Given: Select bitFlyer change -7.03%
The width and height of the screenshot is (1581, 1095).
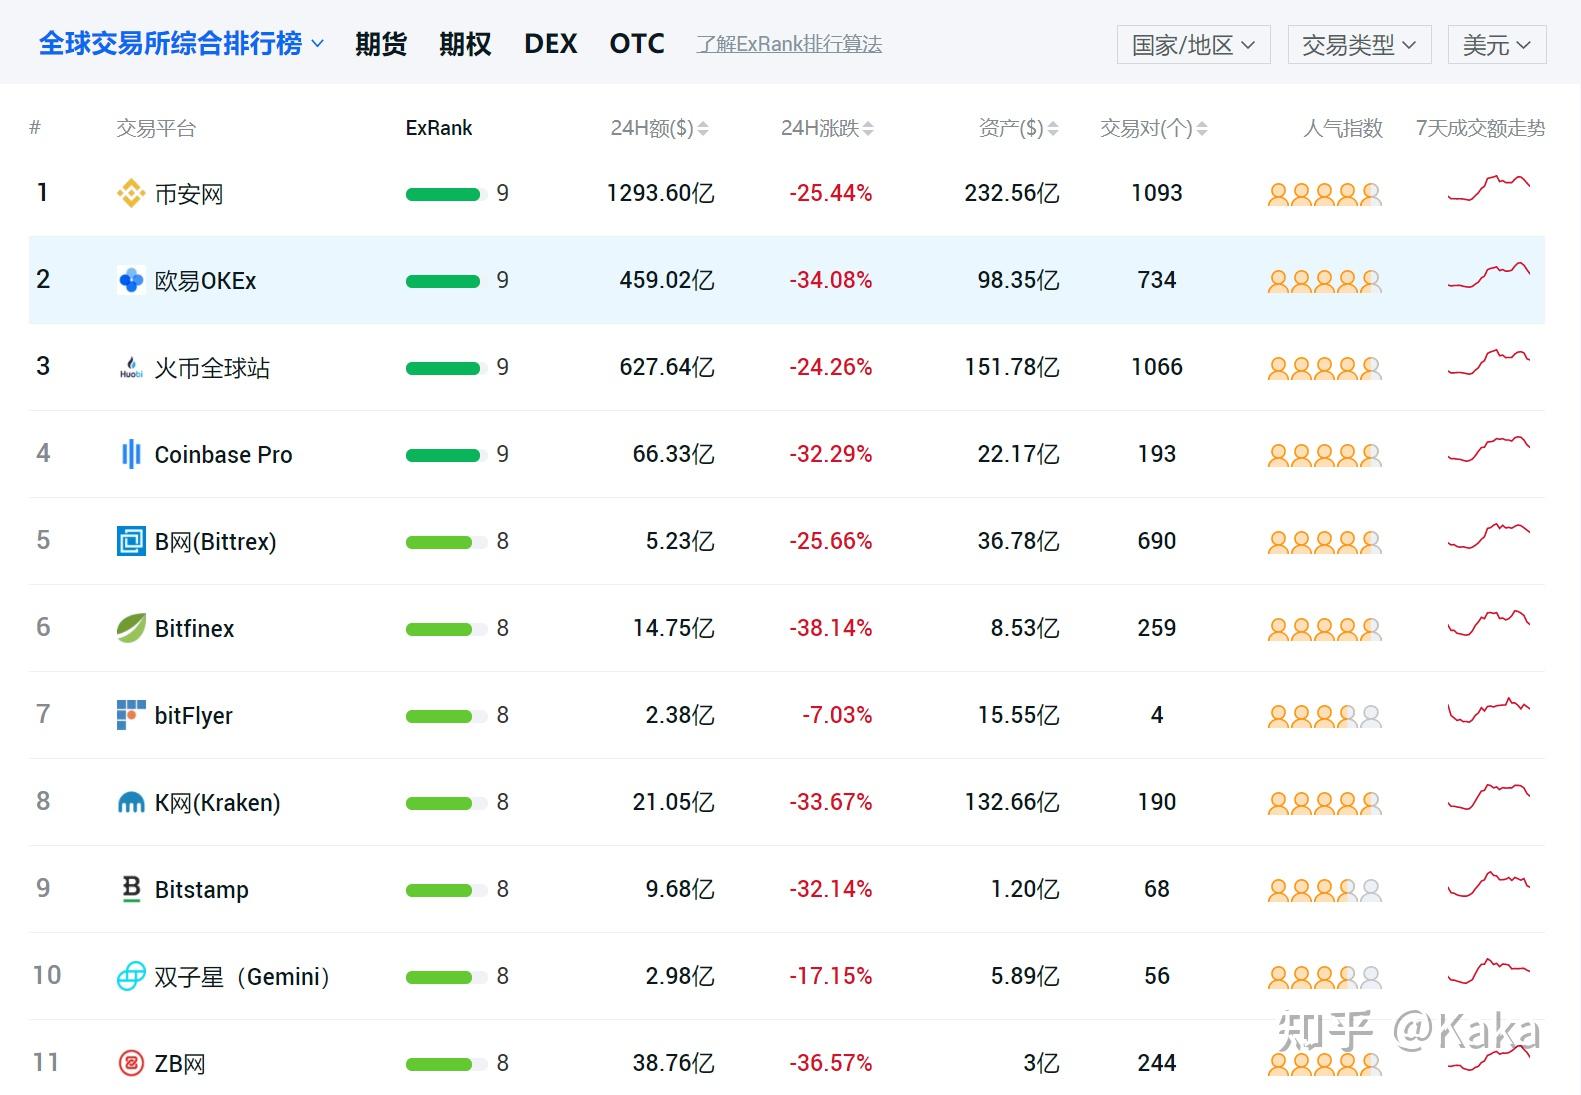Looking at the screenshot, I should 837,715.
